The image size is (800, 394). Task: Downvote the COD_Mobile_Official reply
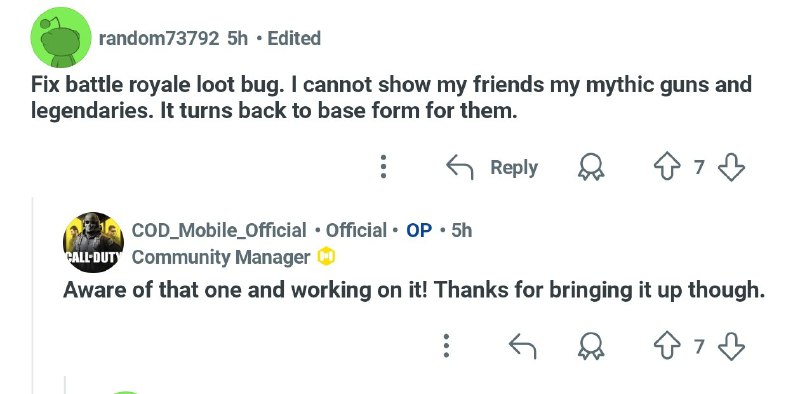[x=731, y=347]
